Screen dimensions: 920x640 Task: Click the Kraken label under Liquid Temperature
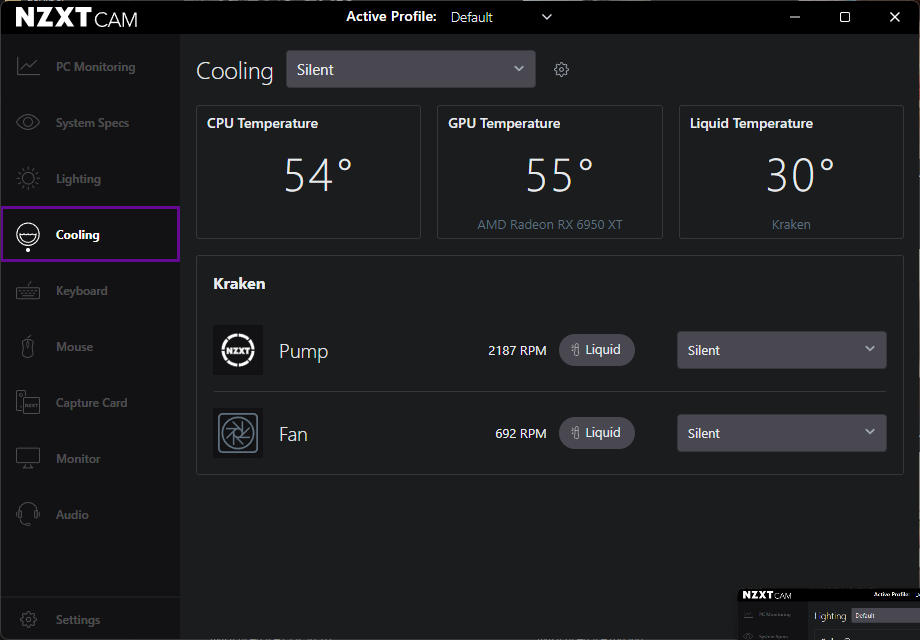(791, 225)
